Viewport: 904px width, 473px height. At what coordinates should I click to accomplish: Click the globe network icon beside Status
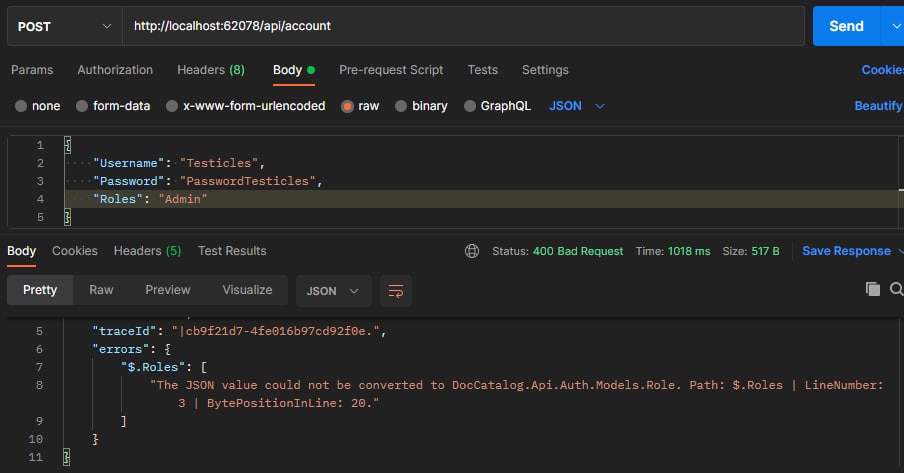[x=472, y=251]
